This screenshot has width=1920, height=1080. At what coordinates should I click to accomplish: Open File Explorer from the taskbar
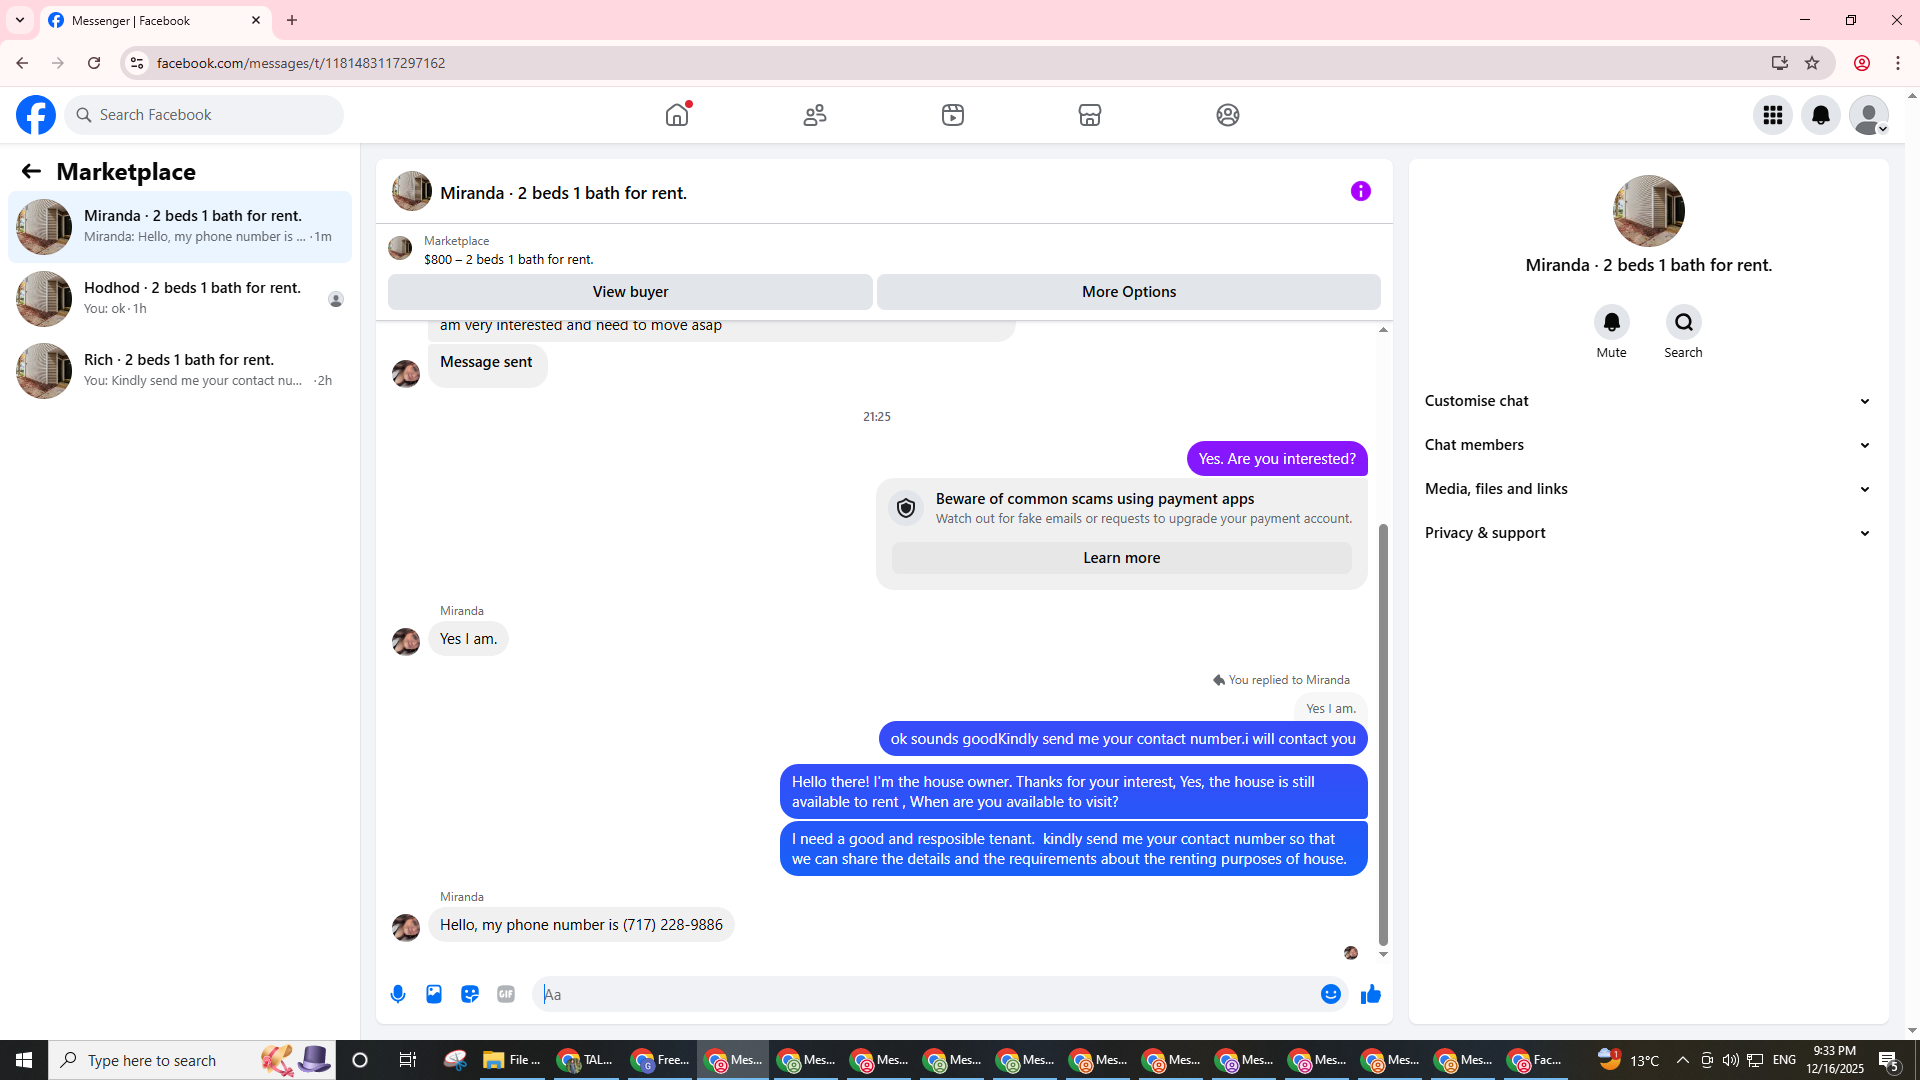511,1060
